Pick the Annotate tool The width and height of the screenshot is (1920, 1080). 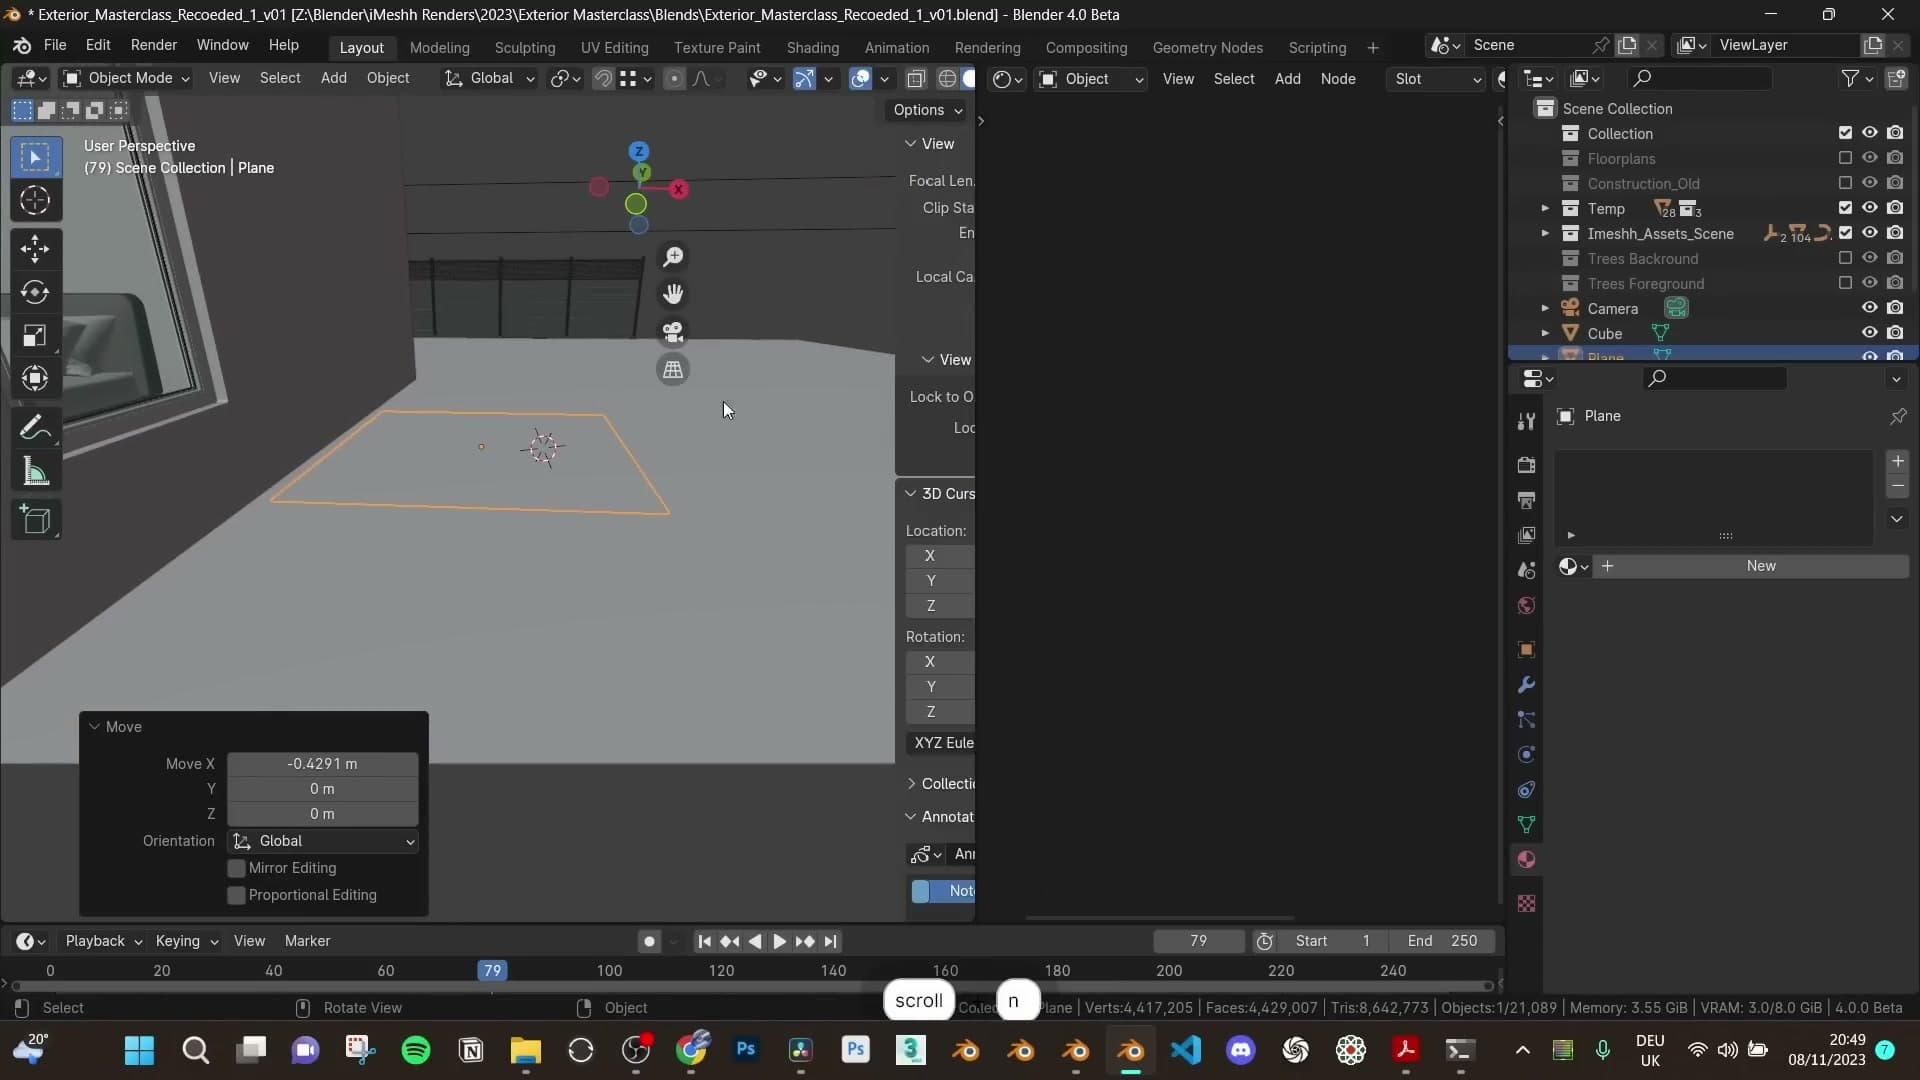click(x=35, y=428)
